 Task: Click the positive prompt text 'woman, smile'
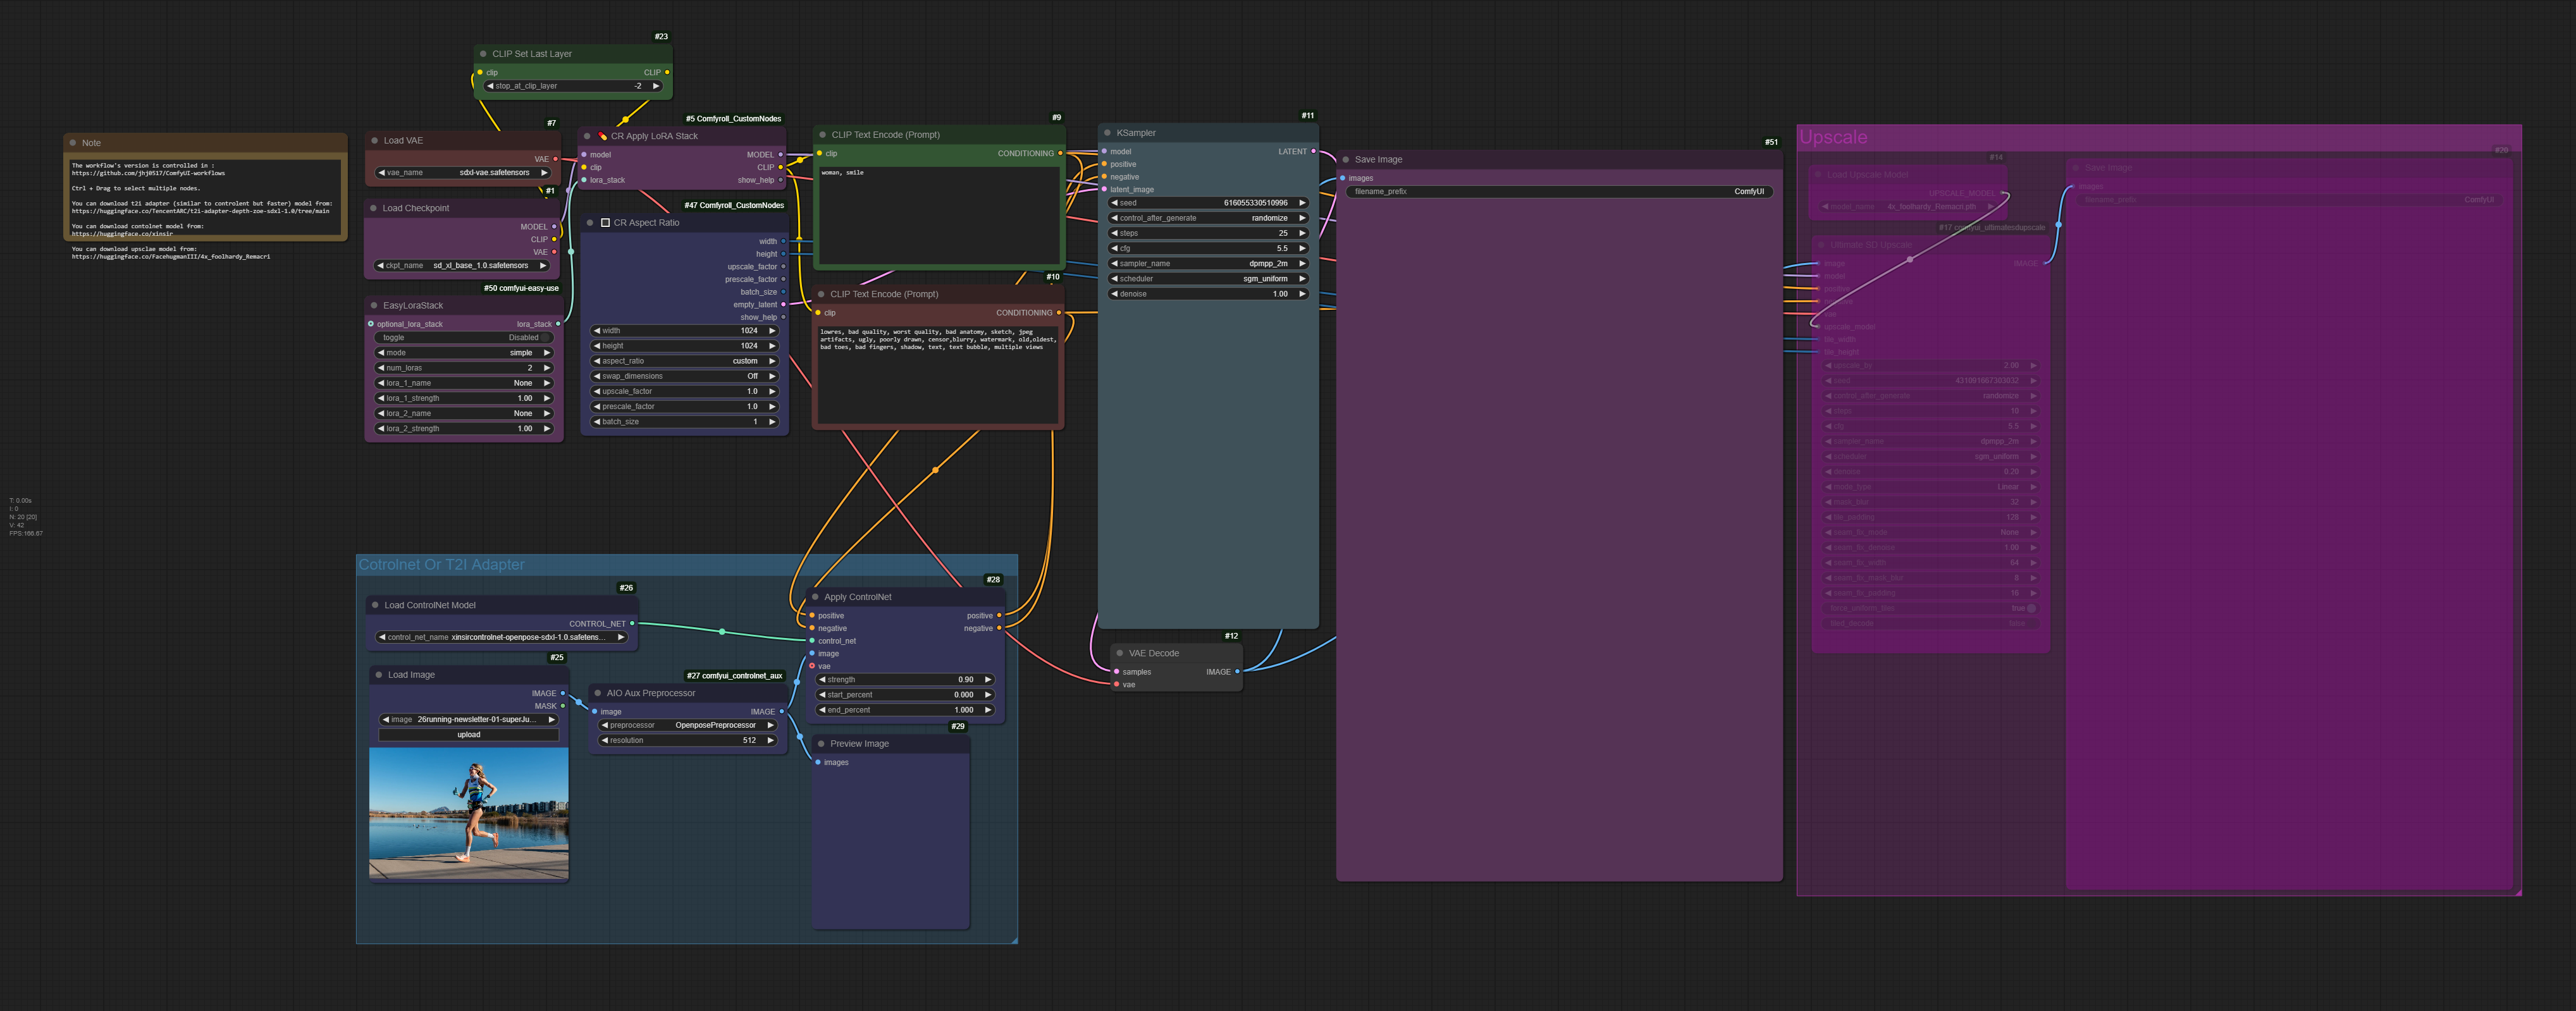(842, 173)
